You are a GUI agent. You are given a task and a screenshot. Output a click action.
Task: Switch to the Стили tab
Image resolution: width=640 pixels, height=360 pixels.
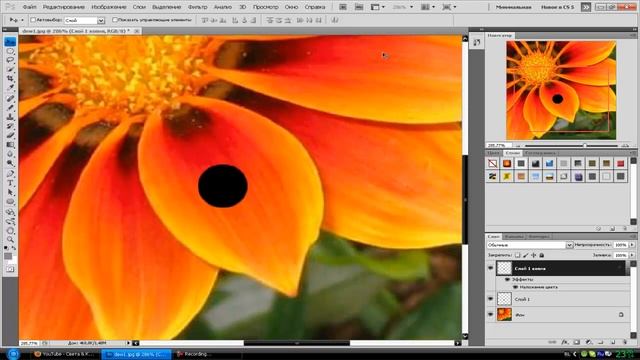pos(512,153)
